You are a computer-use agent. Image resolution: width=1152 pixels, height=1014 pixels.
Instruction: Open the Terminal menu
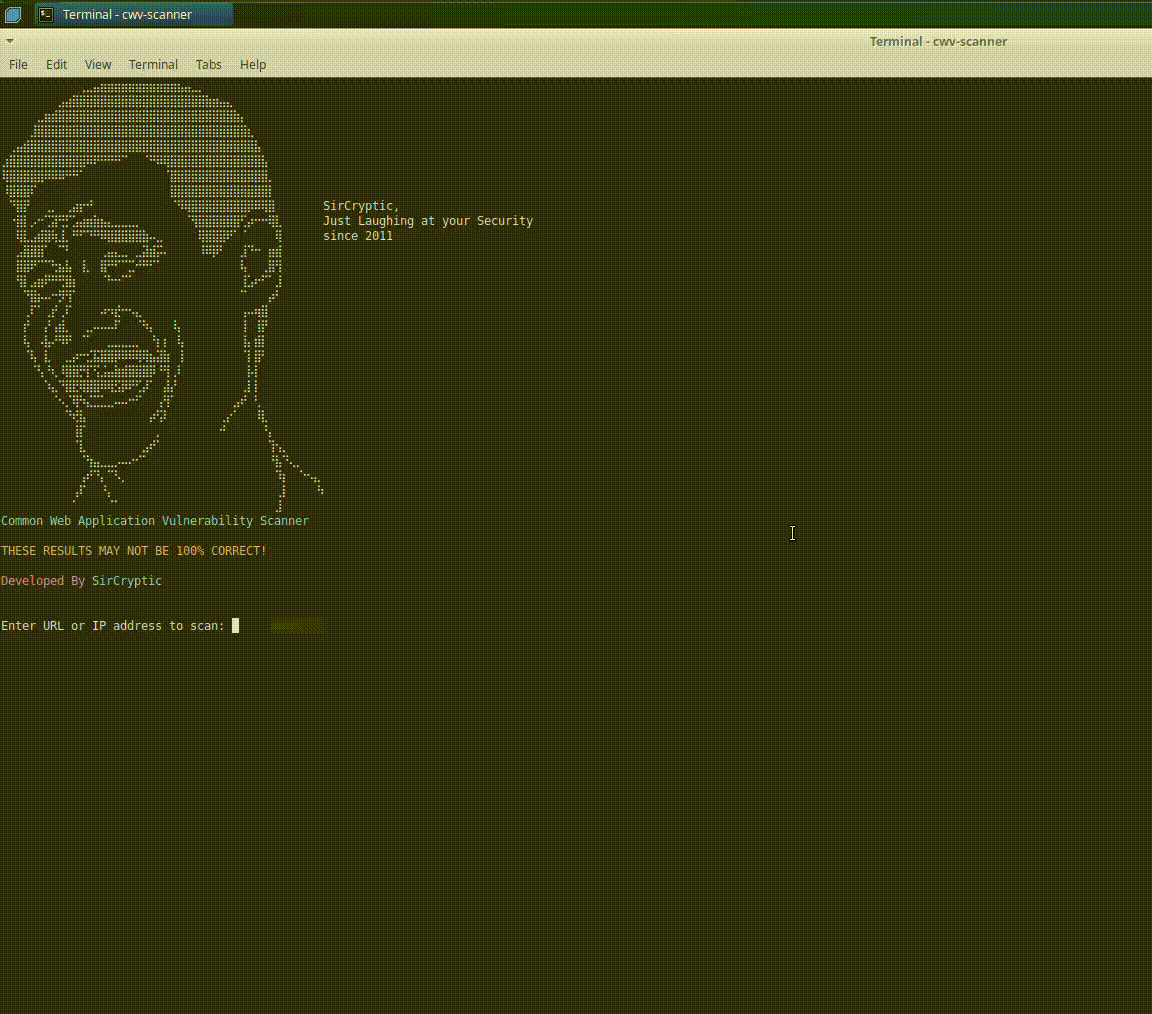pos(153,64)
